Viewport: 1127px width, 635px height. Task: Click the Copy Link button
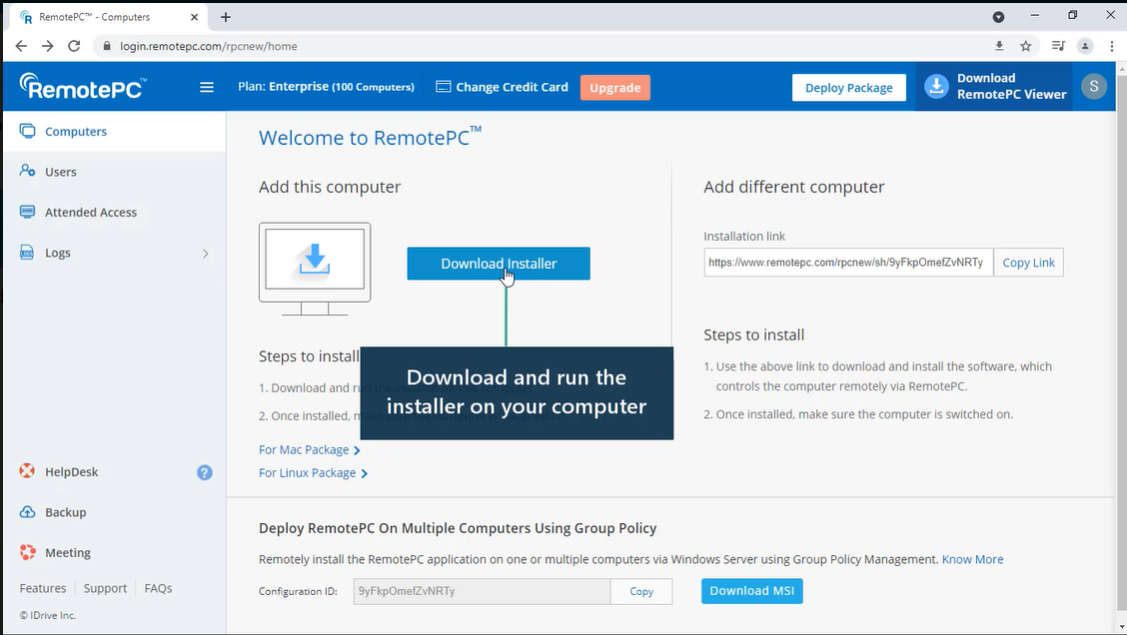tap(1029, 262)
